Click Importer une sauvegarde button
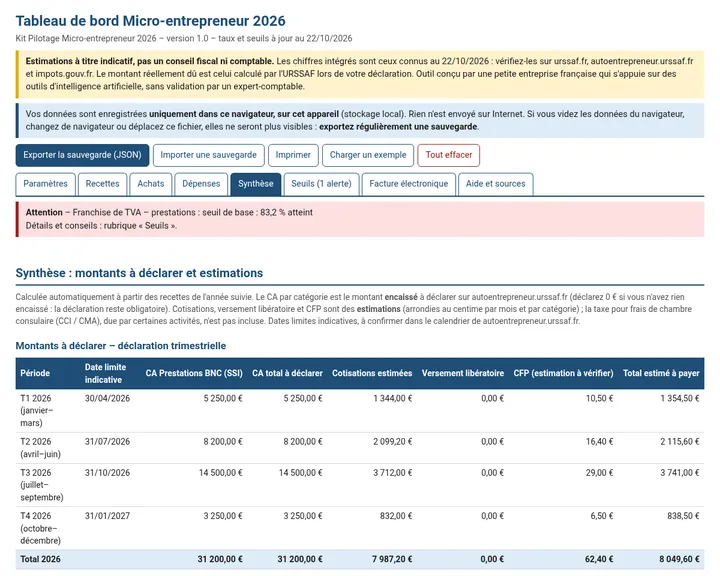720x576 pixels. [x=208, y=155]
